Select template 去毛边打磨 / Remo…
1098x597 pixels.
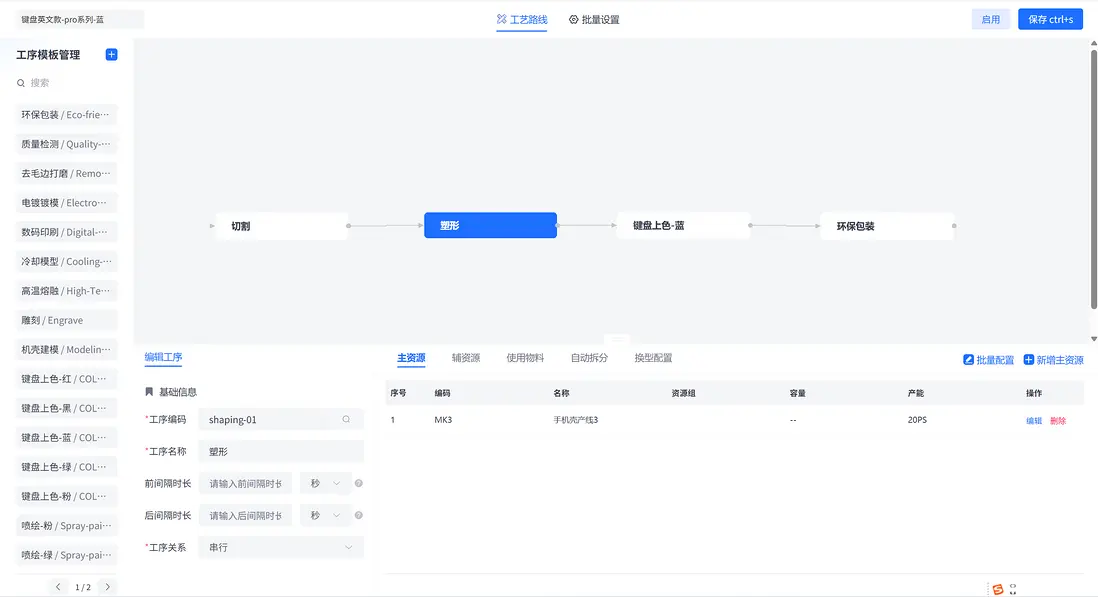(x=67, y=174)
